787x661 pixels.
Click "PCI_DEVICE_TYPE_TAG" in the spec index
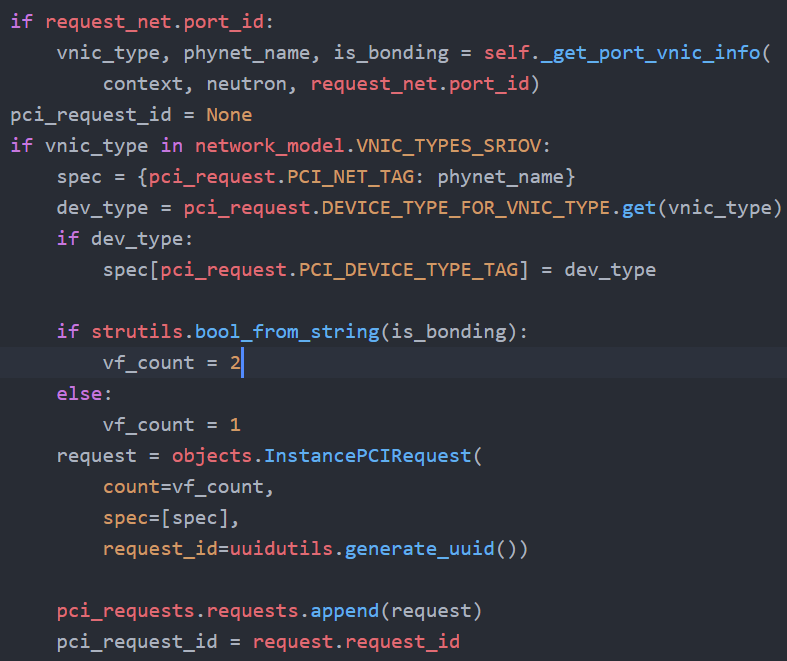click(x=408, y=270)
